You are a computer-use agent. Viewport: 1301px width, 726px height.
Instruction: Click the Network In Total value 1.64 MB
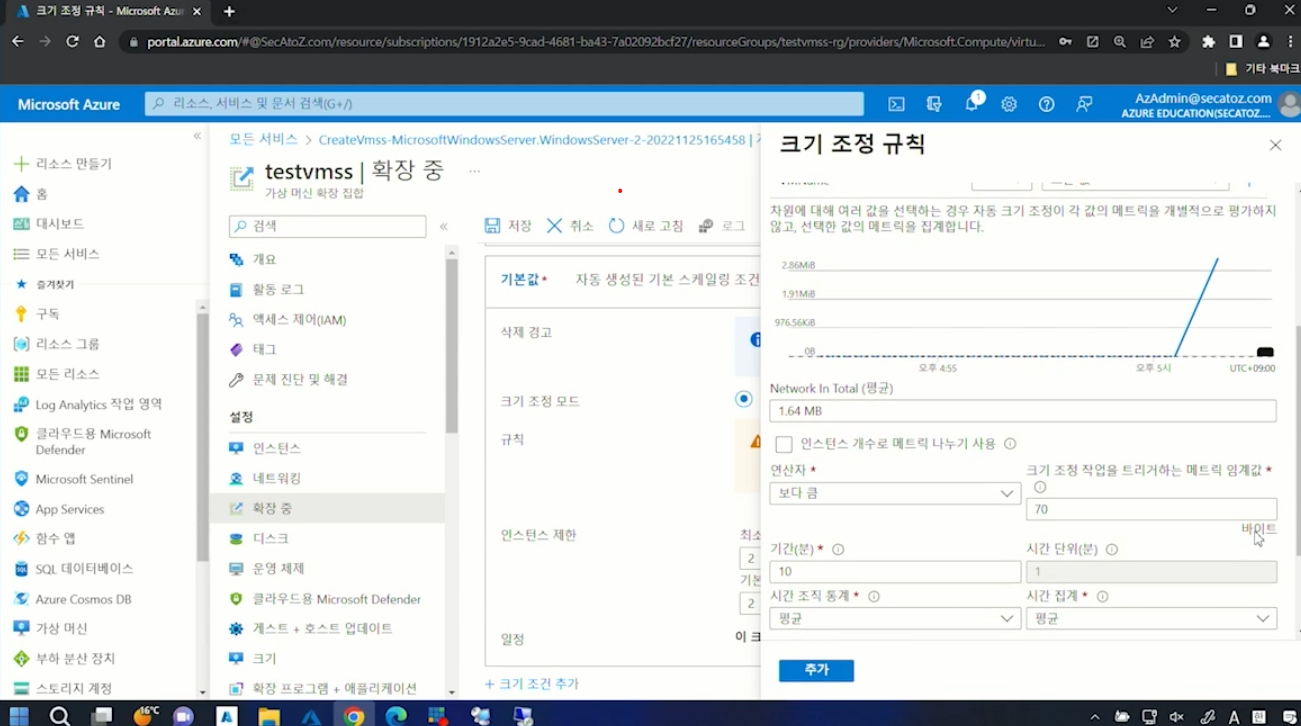pyautogui.click(x=1022, y=411)
